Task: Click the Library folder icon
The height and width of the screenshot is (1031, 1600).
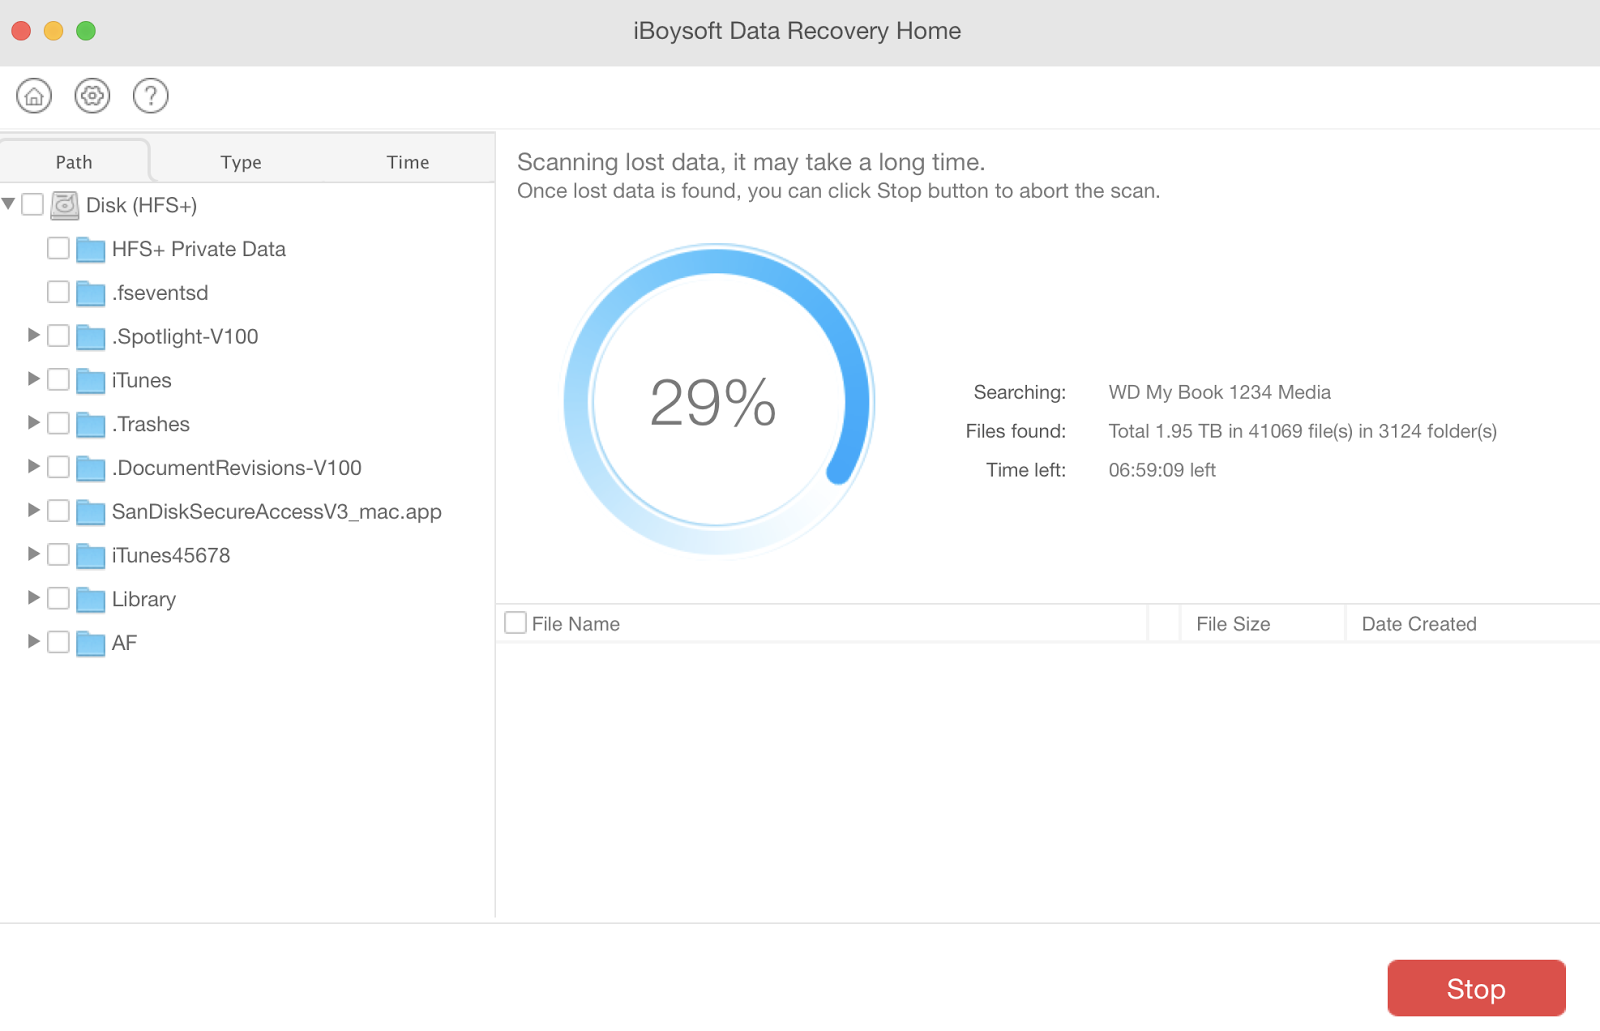Action: [x=90, y=599]
